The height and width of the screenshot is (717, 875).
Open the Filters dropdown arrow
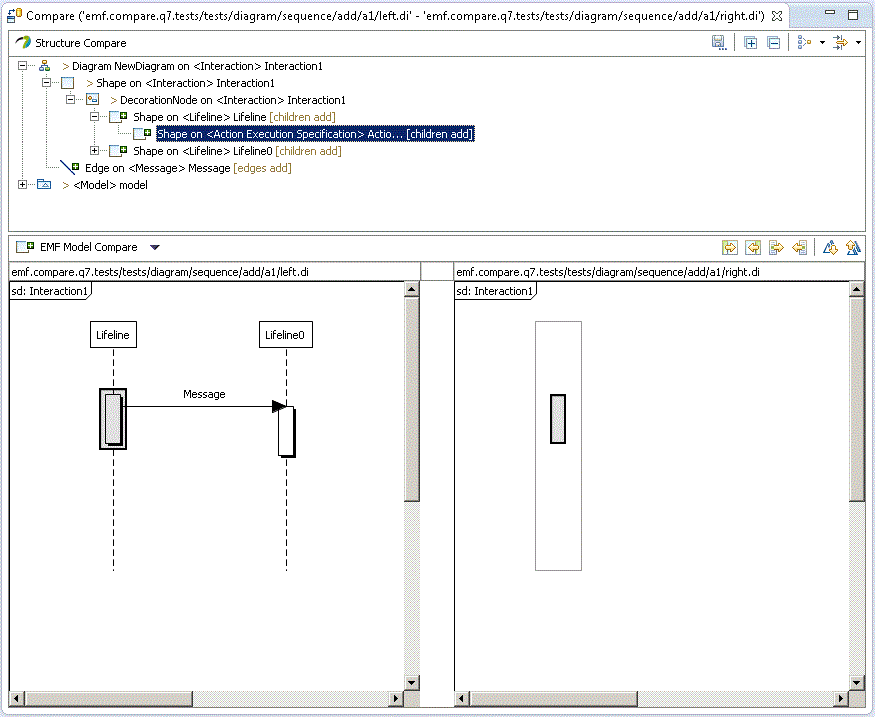pyautogui.click(x=857, y=43)
